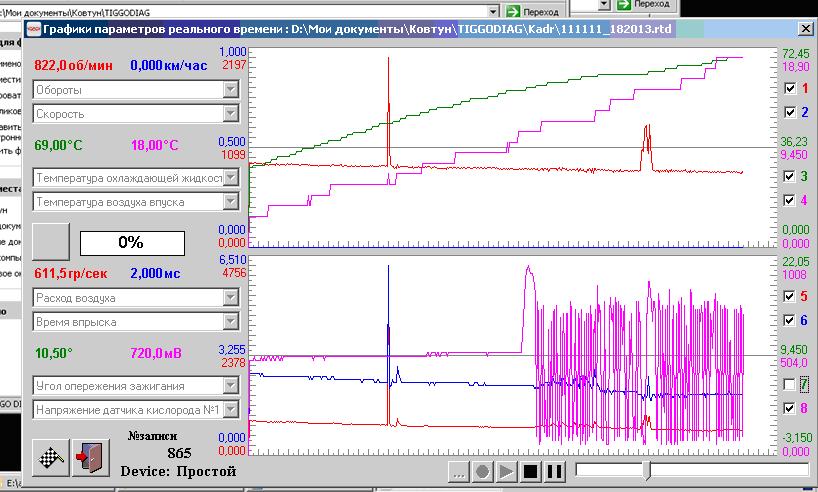Toggle channel 4 graph checkbox
This screenshot has height=492, width=818.
pos(790,200)
